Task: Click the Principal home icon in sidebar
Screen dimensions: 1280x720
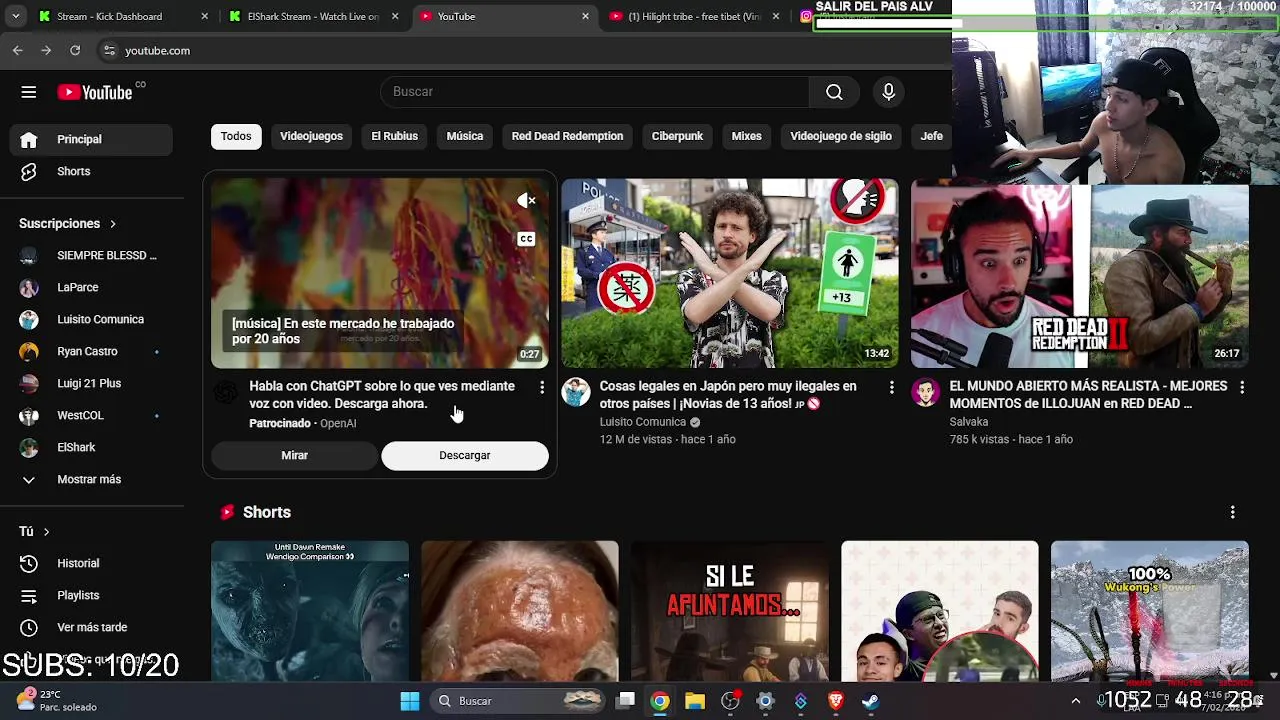Action: pos(29,139)
